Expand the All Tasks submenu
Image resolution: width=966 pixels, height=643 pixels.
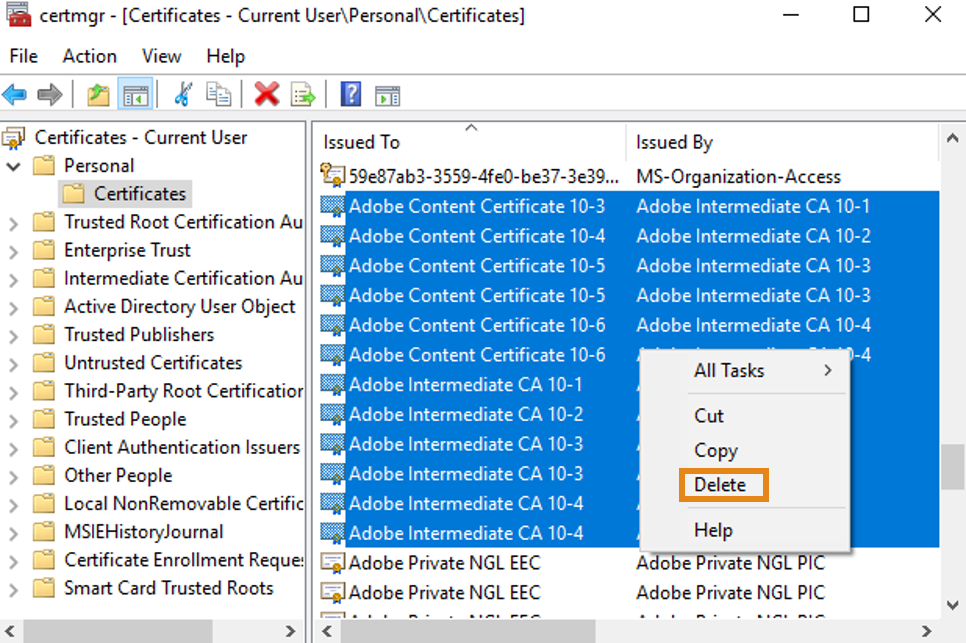(x=744, y=371)
